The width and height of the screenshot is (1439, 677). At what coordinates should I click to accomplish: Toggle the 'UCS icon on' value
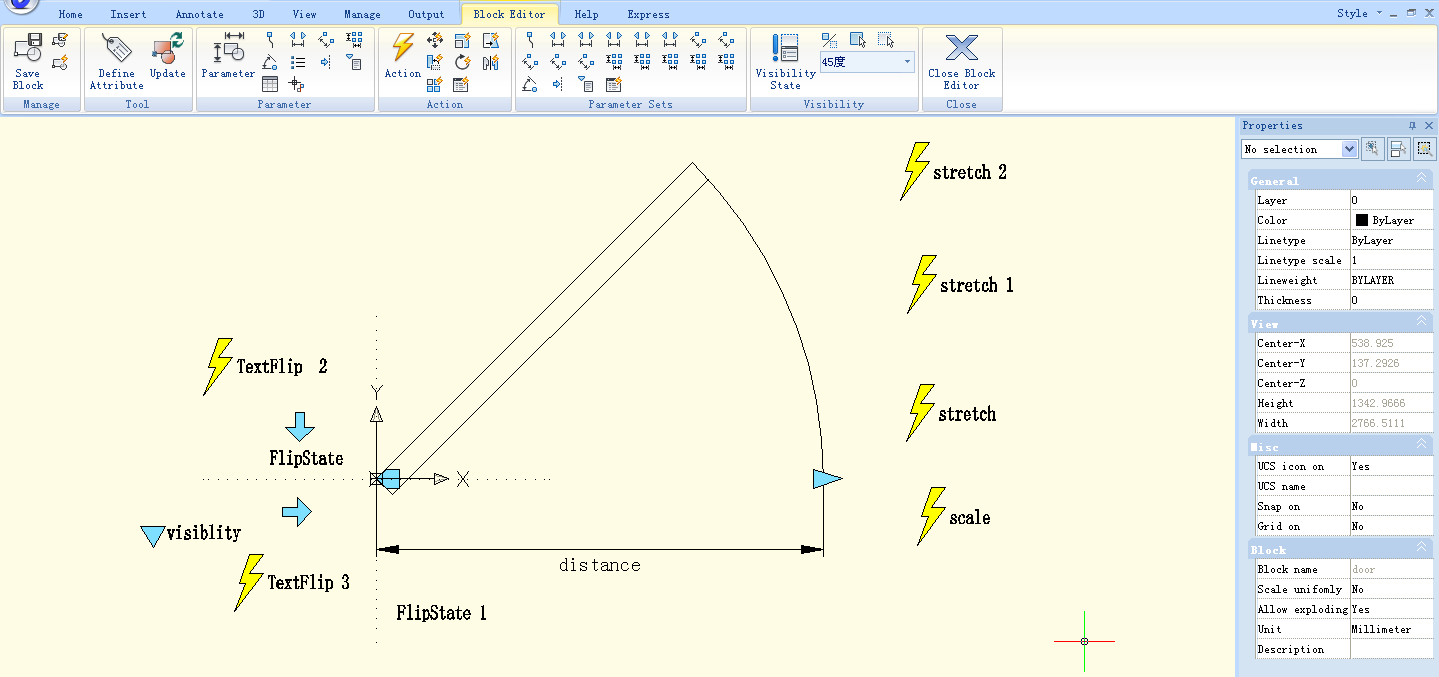[x=1390, y=466]
